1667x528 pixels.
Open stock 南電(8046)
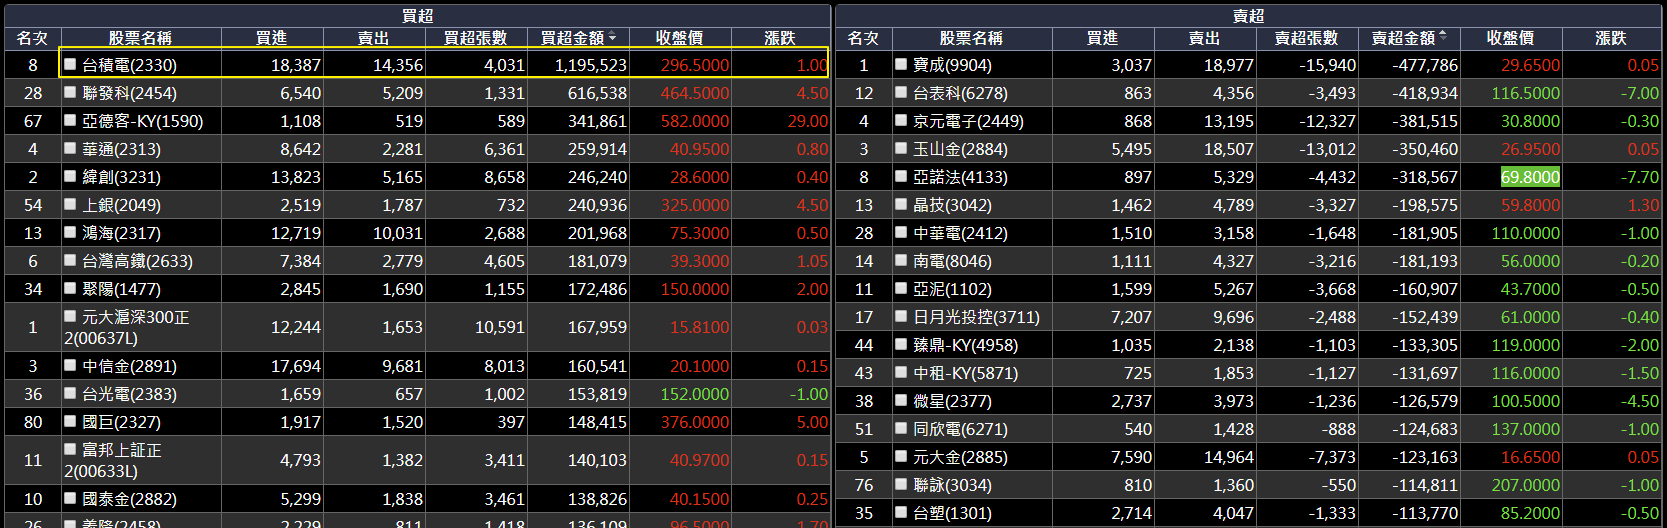pos(952,261)
